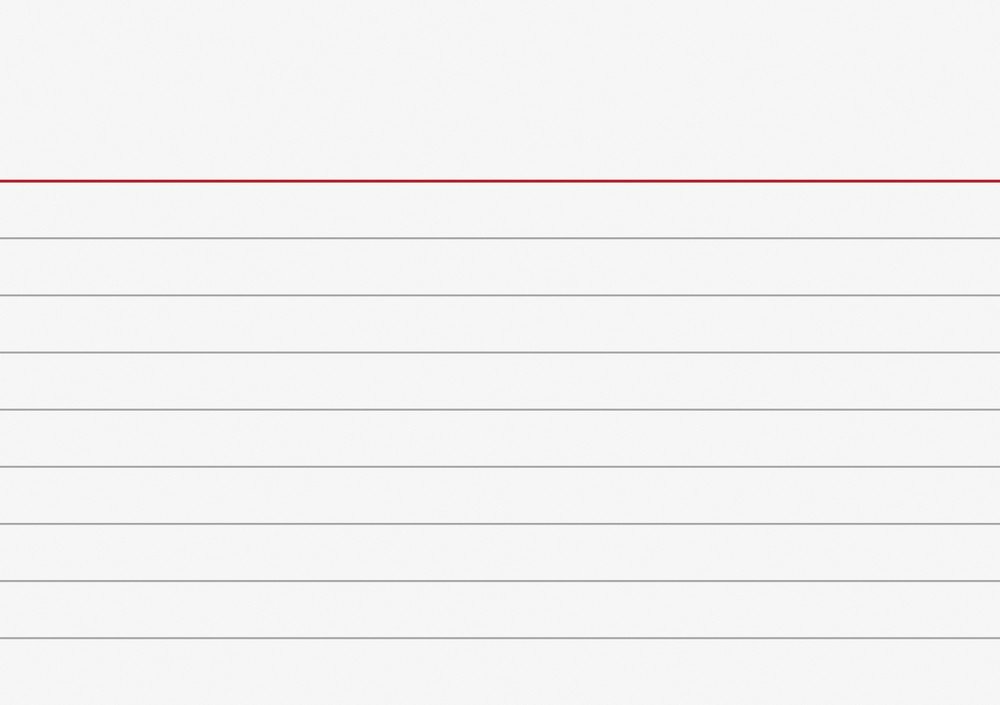Click the row between sixth and seventh gray lines
This screenshot has width=1000, height=705.
point(500,553)
